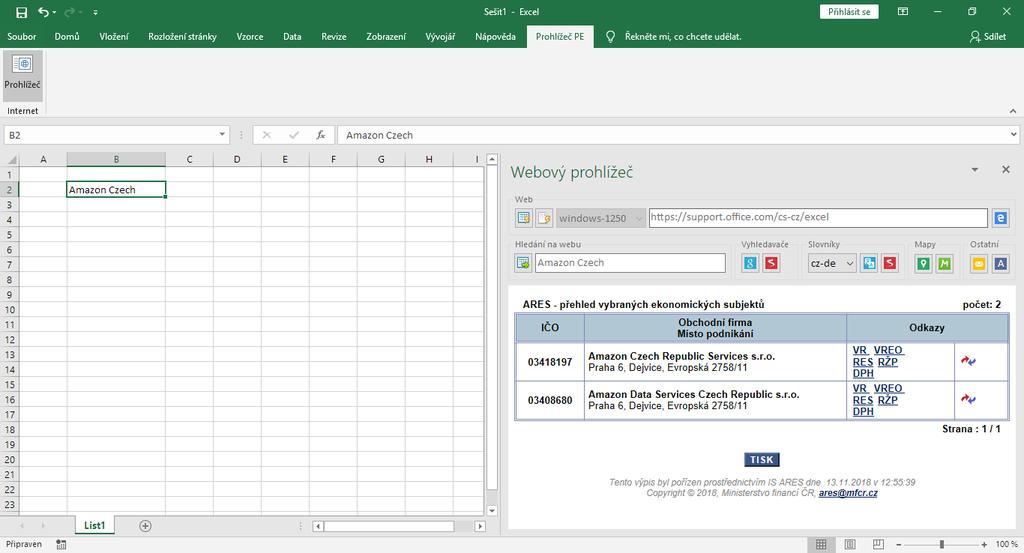Switch to the Vývojář tab
The height and width of the screenshot is (553, 1024).
(440, 37)
